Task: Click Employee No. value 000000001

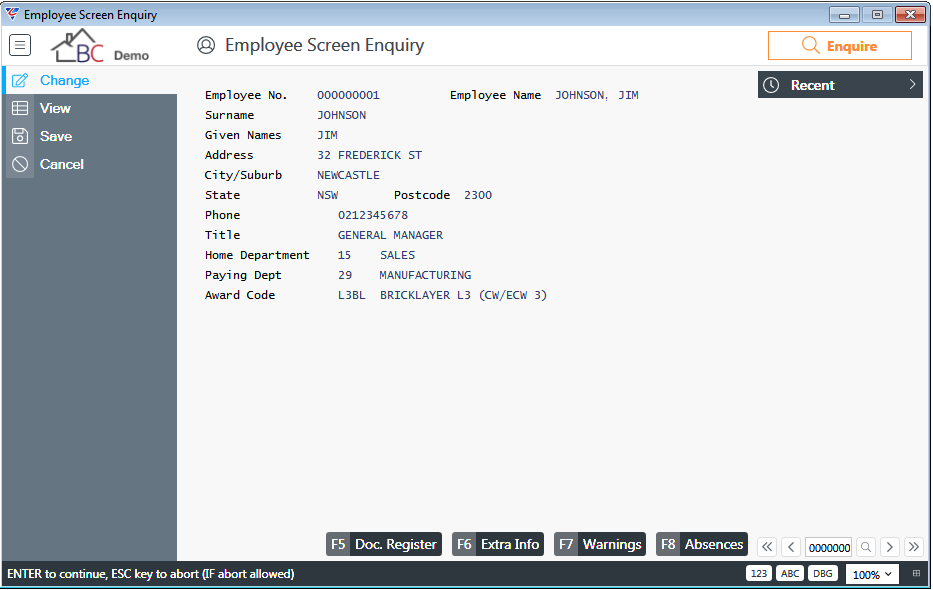Action: 348,95
